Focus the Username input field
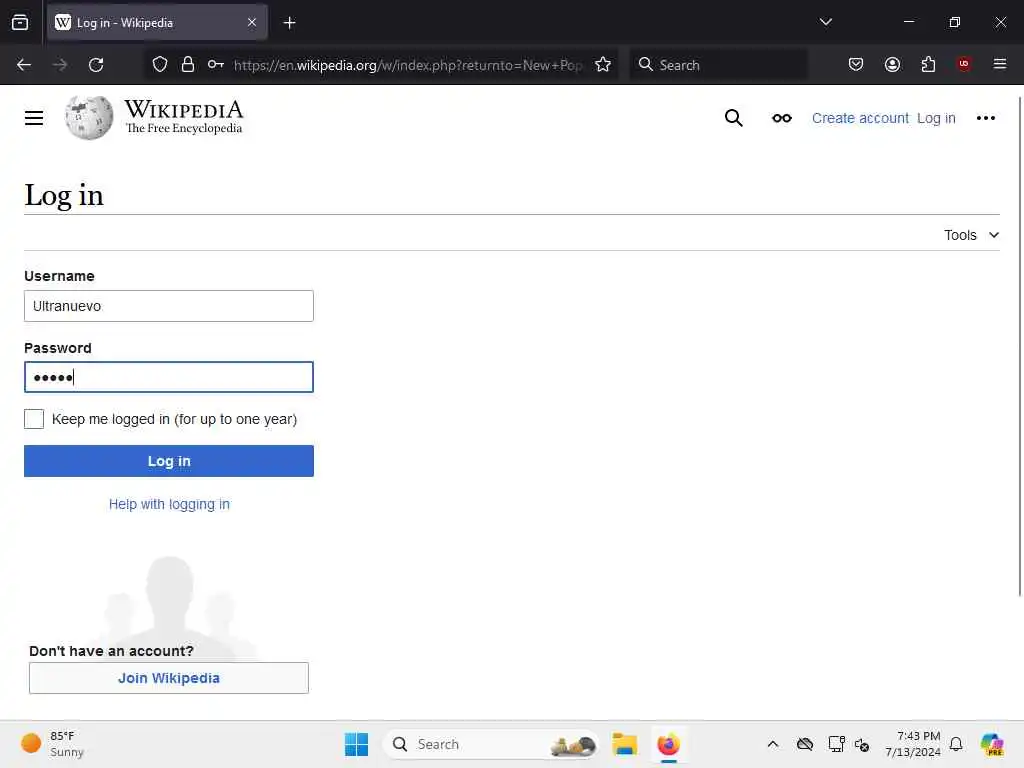Screen dimensions: 1024x768 [168, 306]
